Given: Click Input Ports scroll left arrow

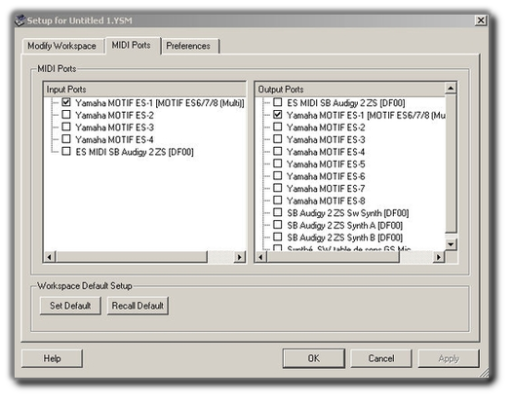Looking at the screenshot, I should 50,257.
